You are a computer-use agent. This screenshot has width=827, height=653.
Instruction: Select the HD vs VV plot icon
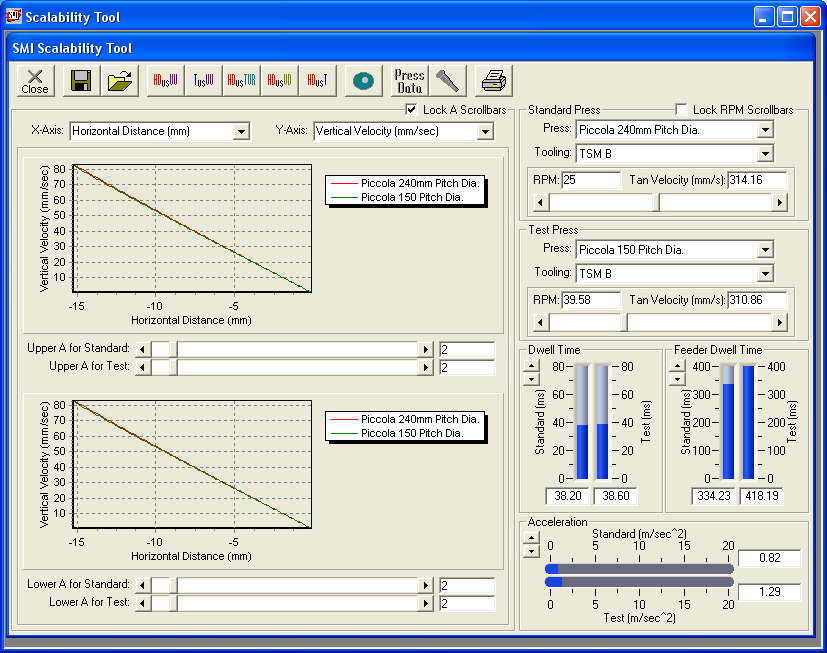tap(166, 81)
